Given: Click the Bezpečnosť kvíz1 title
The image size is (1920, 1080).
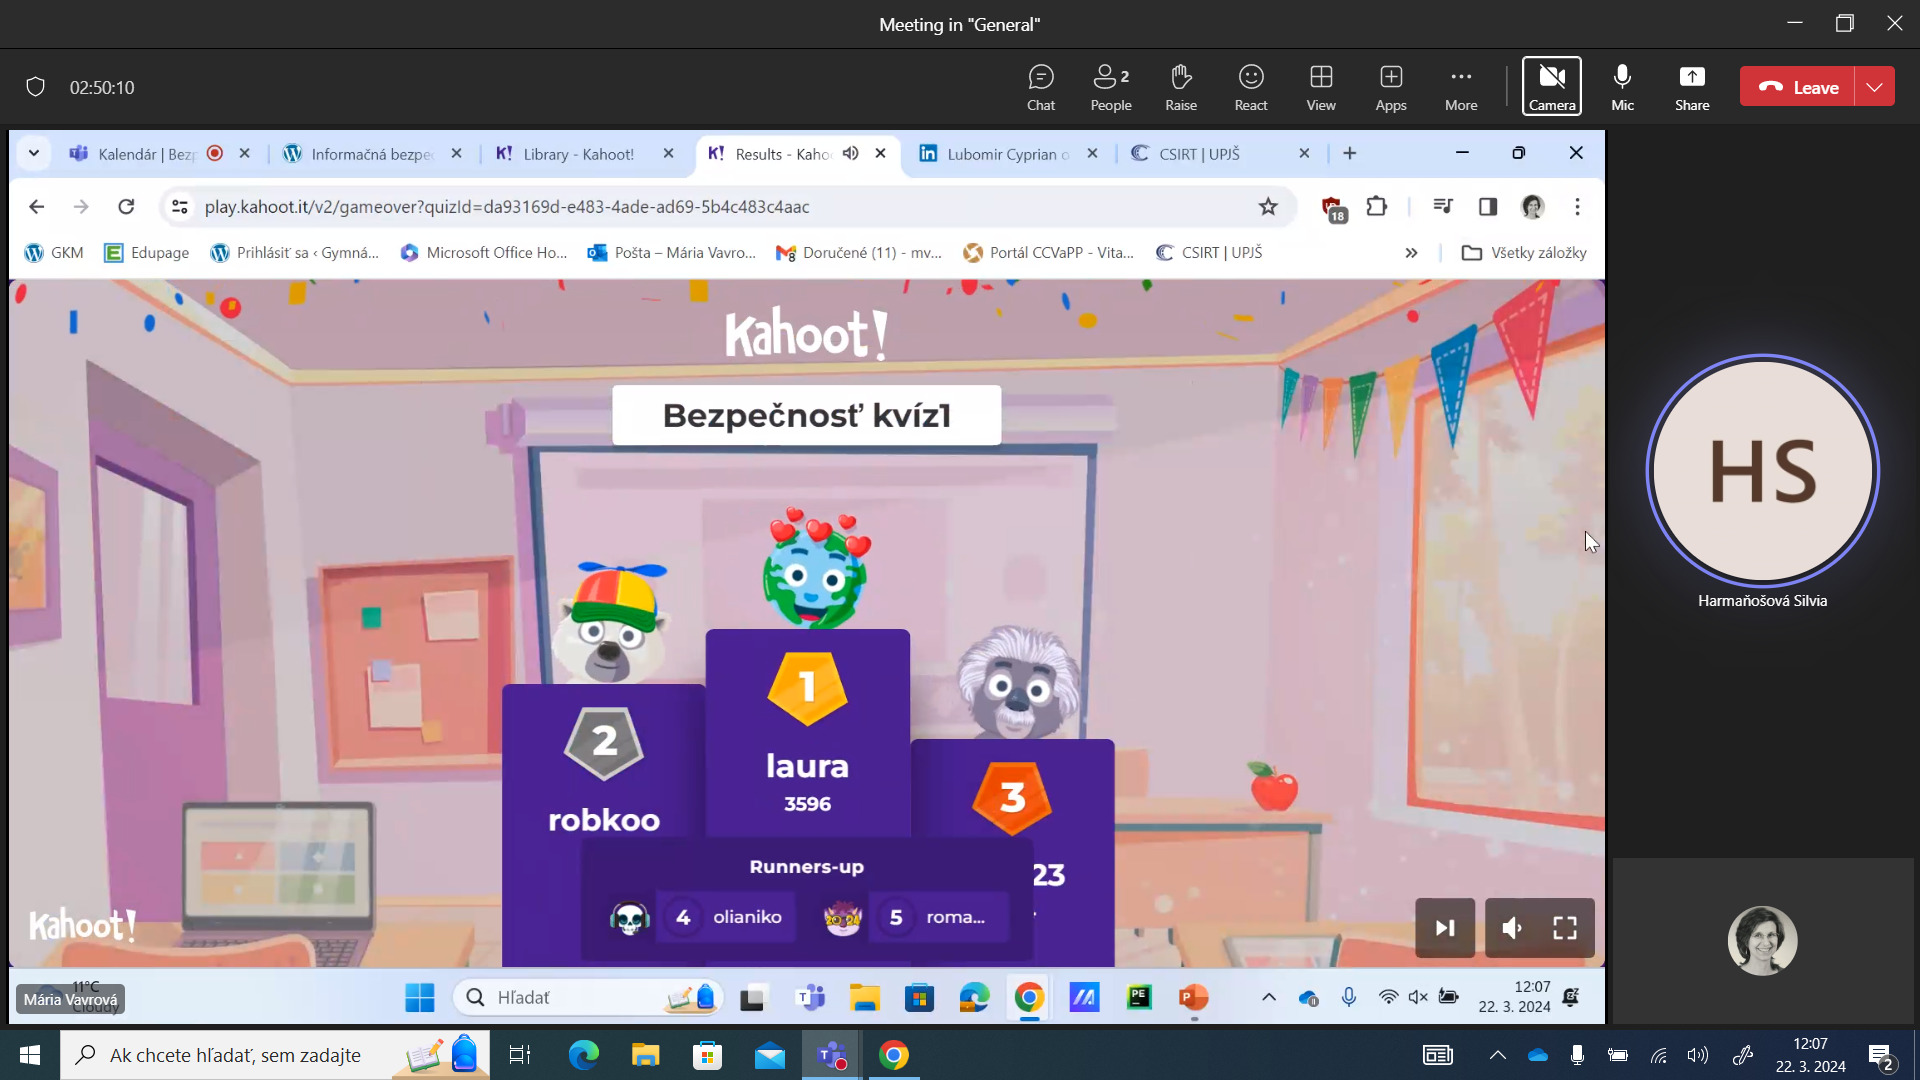Looking at the screenshot, I should click(806, 415).
